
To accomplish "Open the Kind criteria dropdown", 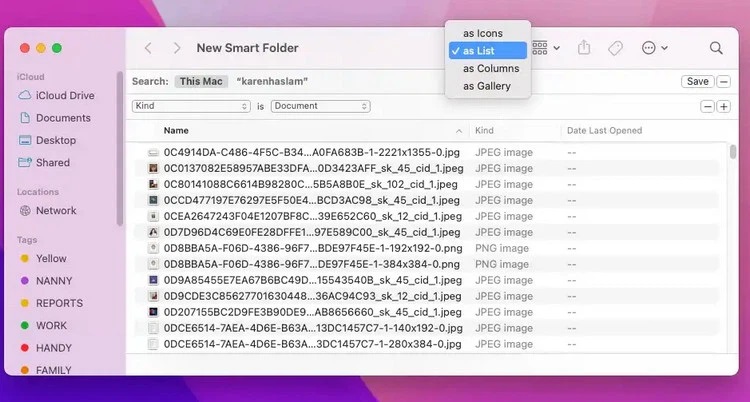I will (x=191, y=106).
